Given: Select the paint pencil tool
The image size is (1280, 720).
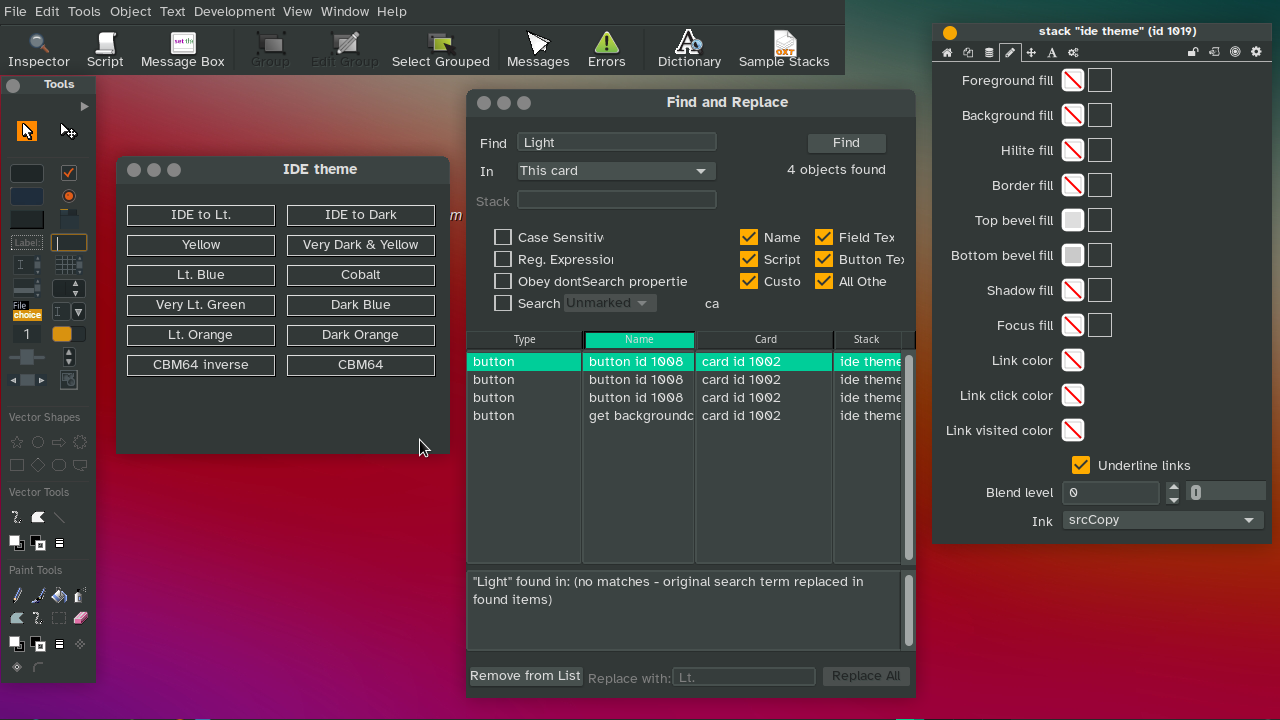Looking at the screenshot, I should (x=17, y=595).
